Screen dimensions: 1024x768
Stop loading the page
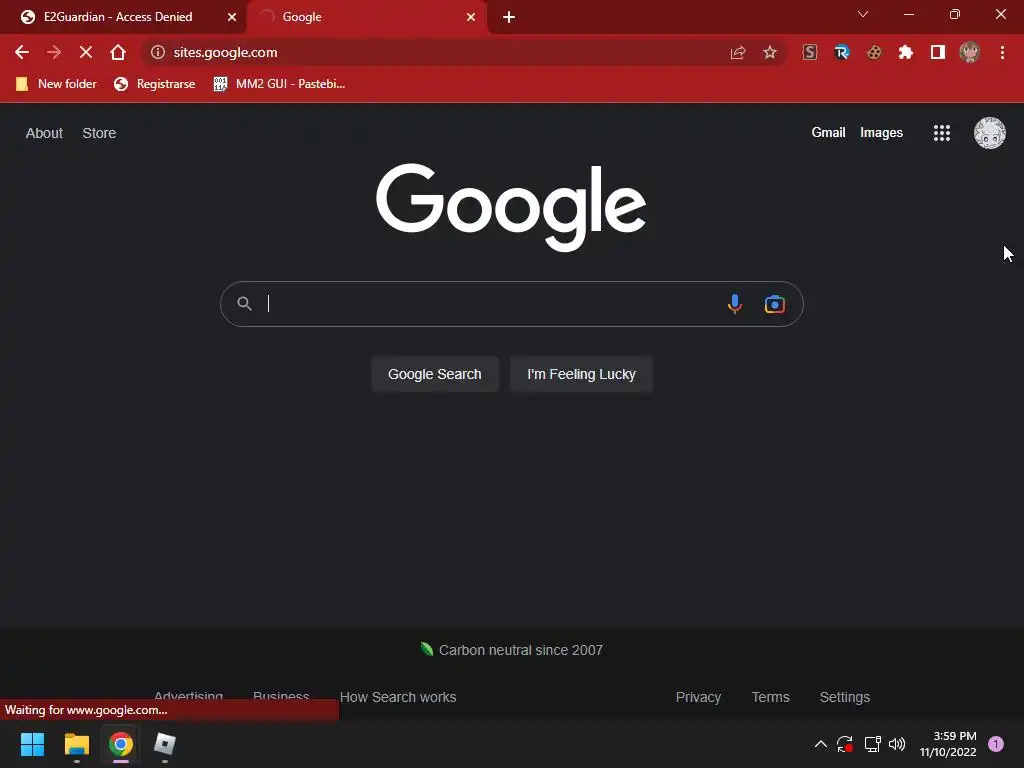click(x=86, y=52)
